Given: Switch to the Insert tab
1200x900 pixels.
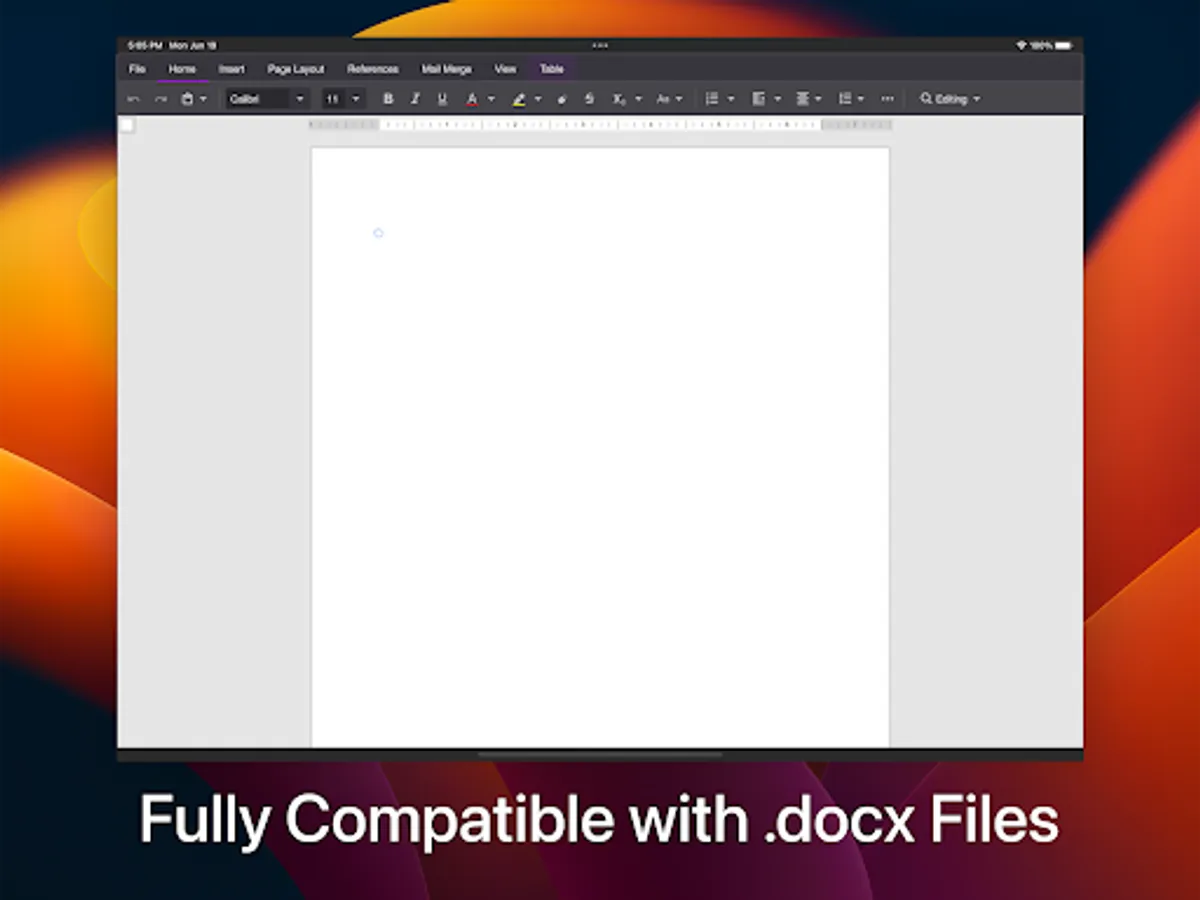Looking at the screenshot, I should [x=231, y=69].
